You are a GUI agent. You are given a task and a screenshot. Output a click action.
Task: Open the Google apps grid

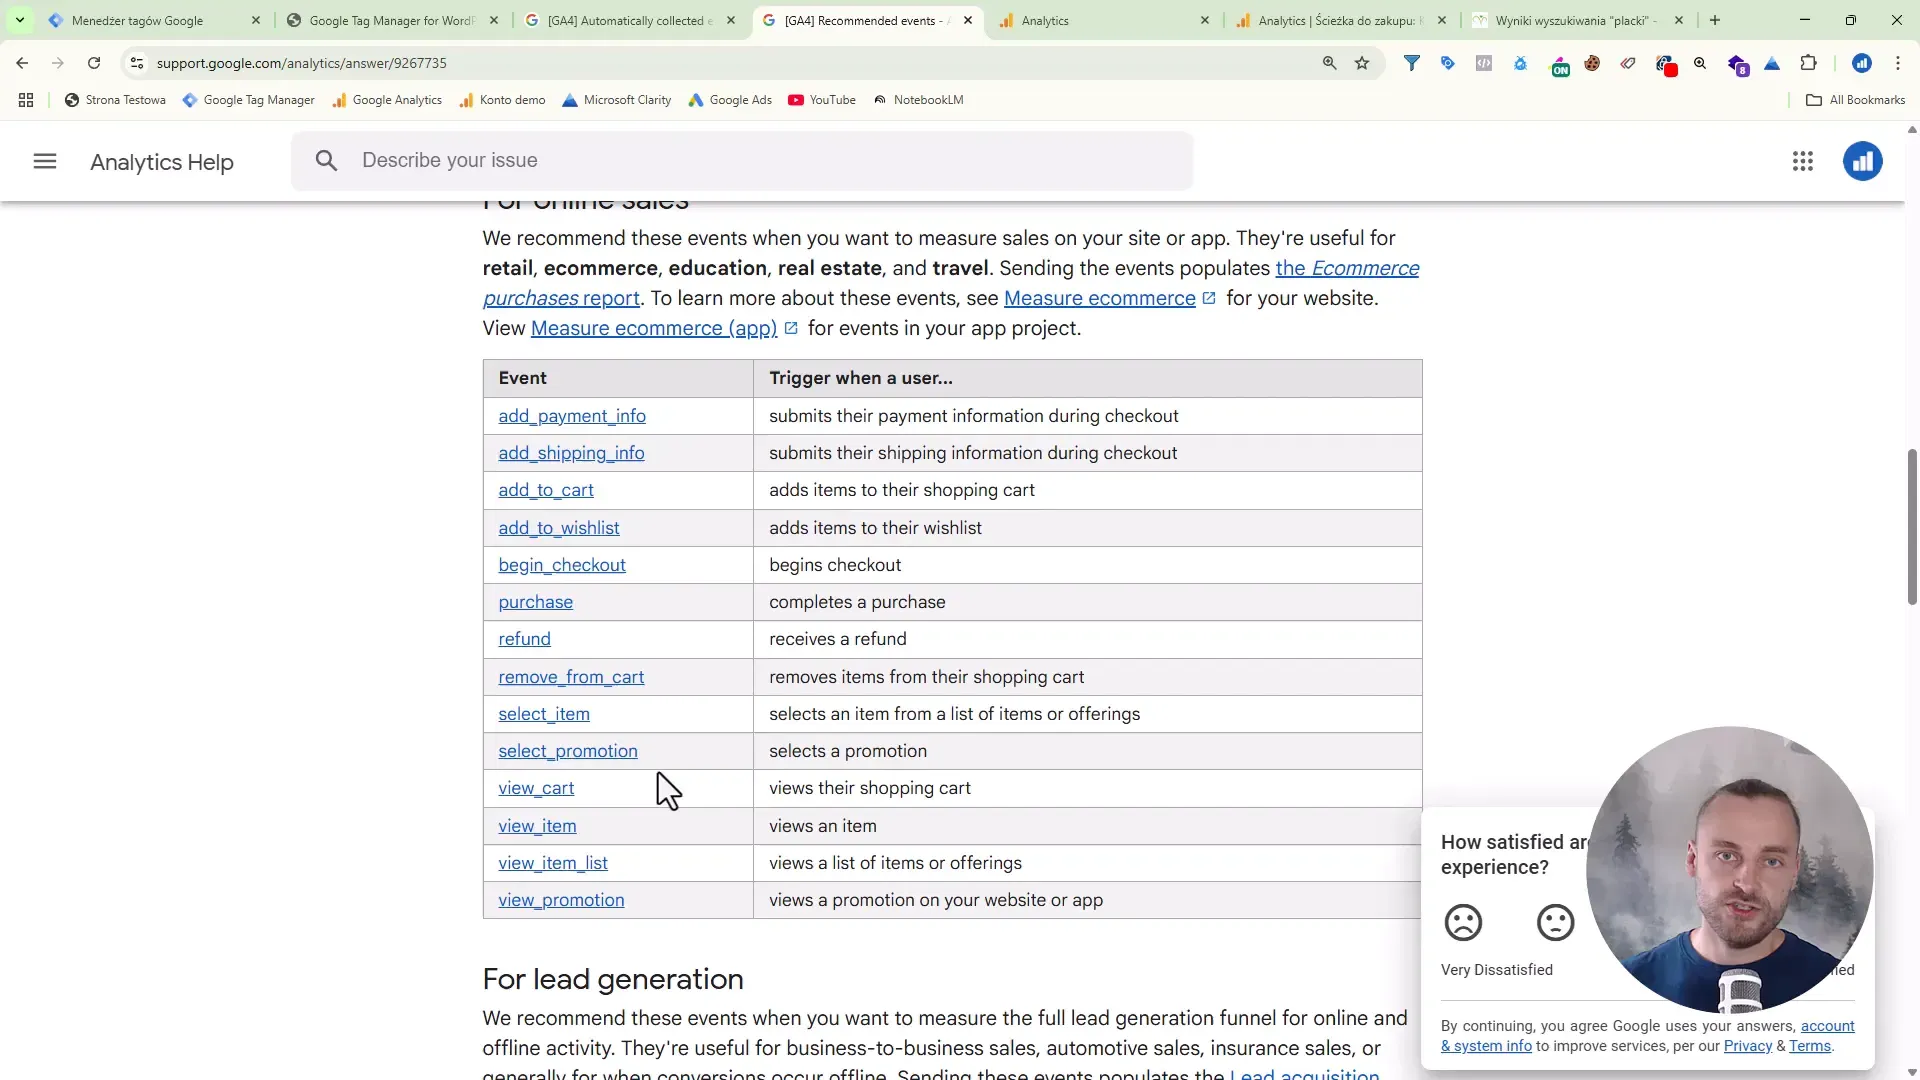click(x=1802, y=161)
